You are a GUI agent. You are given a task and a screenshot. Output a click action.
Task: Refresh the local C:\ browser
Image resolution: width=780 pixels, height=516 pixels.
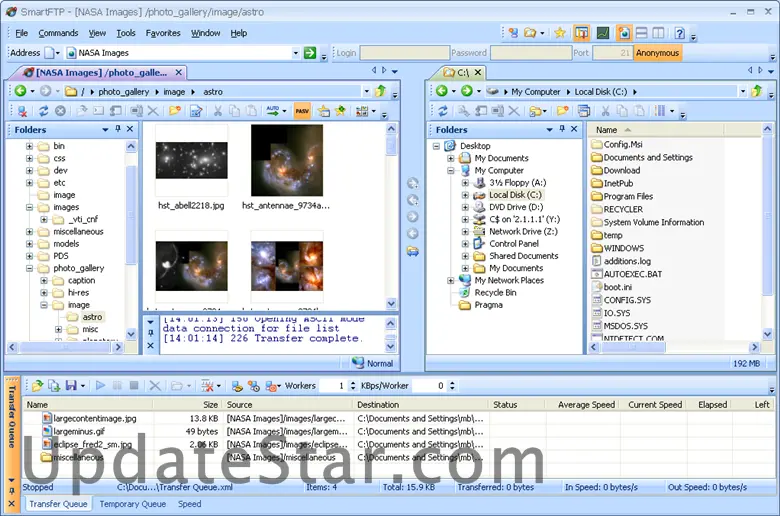pos(443,110)
